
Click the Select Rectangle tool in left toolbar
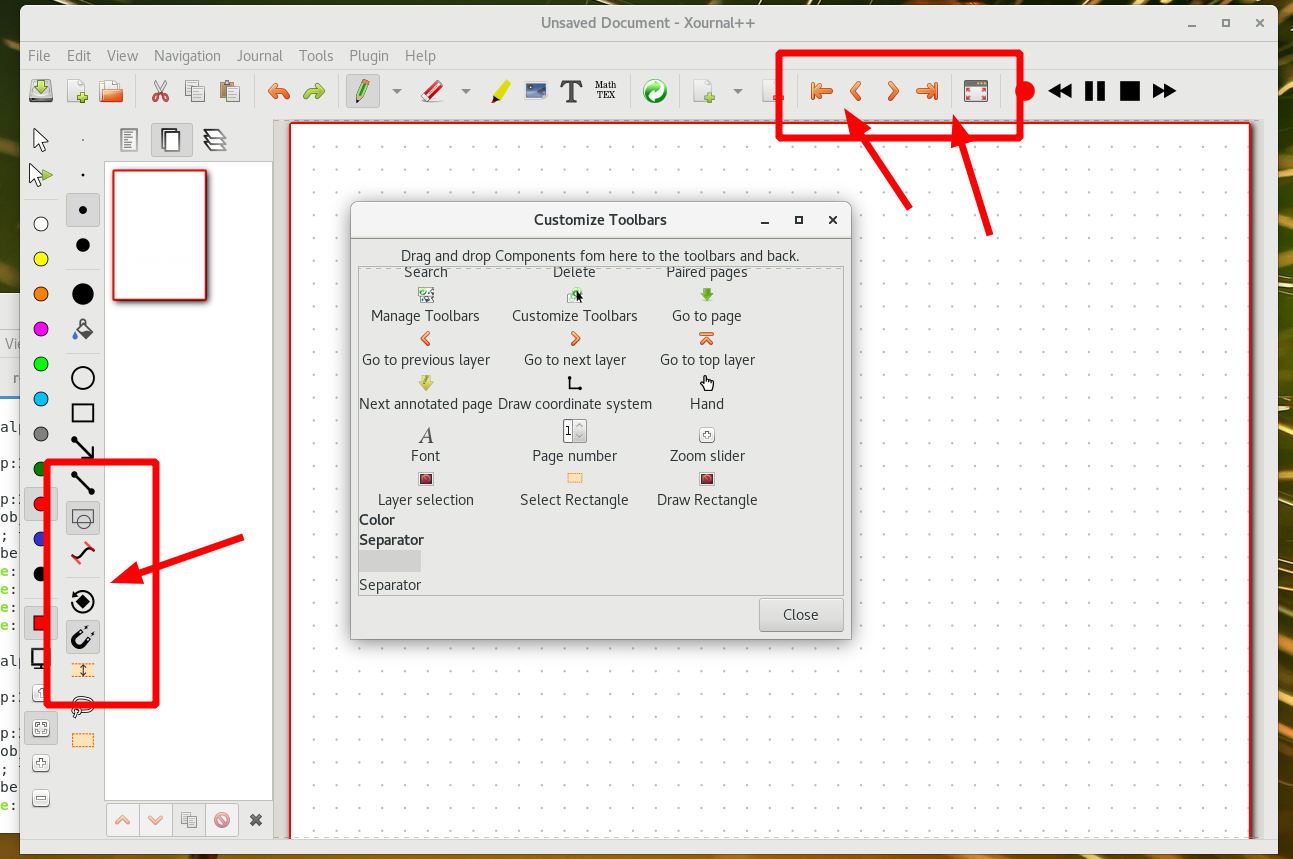(83, 741)
